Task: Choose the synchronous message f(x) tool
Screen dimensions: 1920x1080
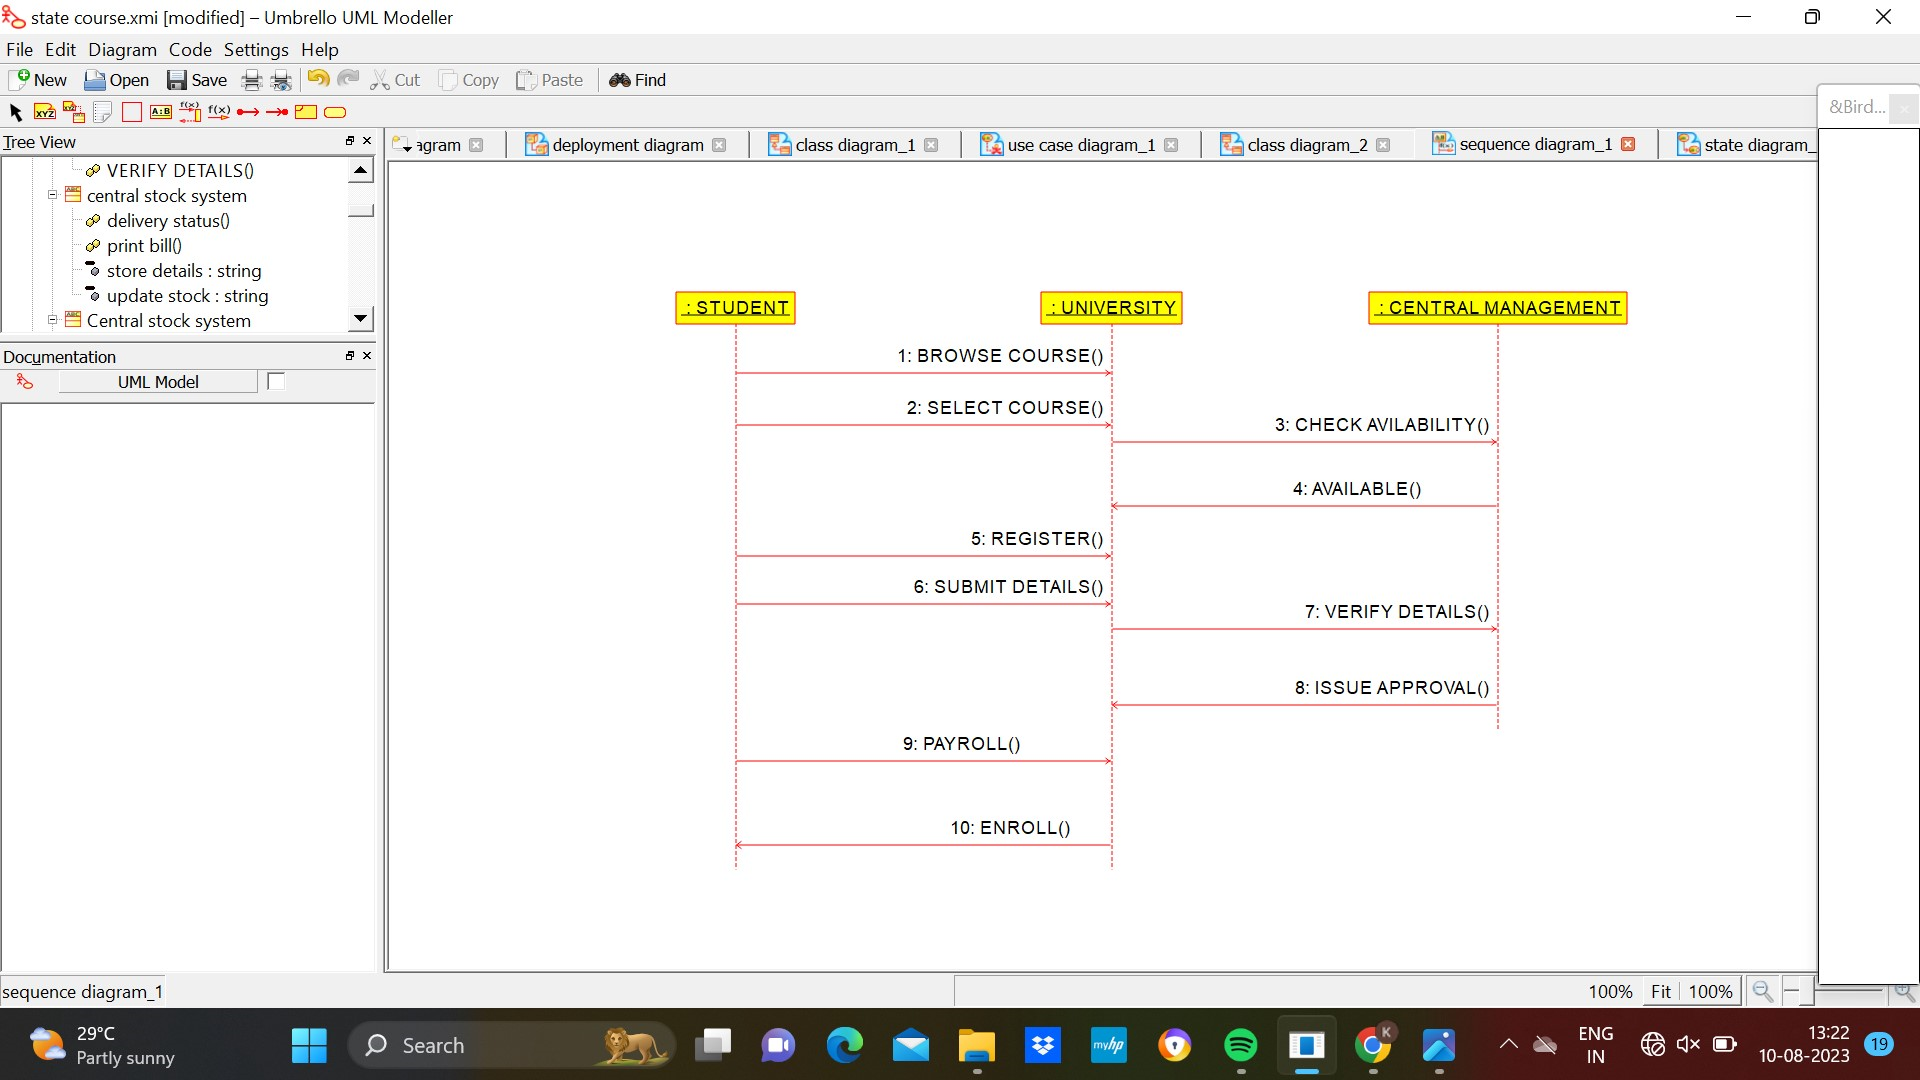Action: tap(190, 112)
